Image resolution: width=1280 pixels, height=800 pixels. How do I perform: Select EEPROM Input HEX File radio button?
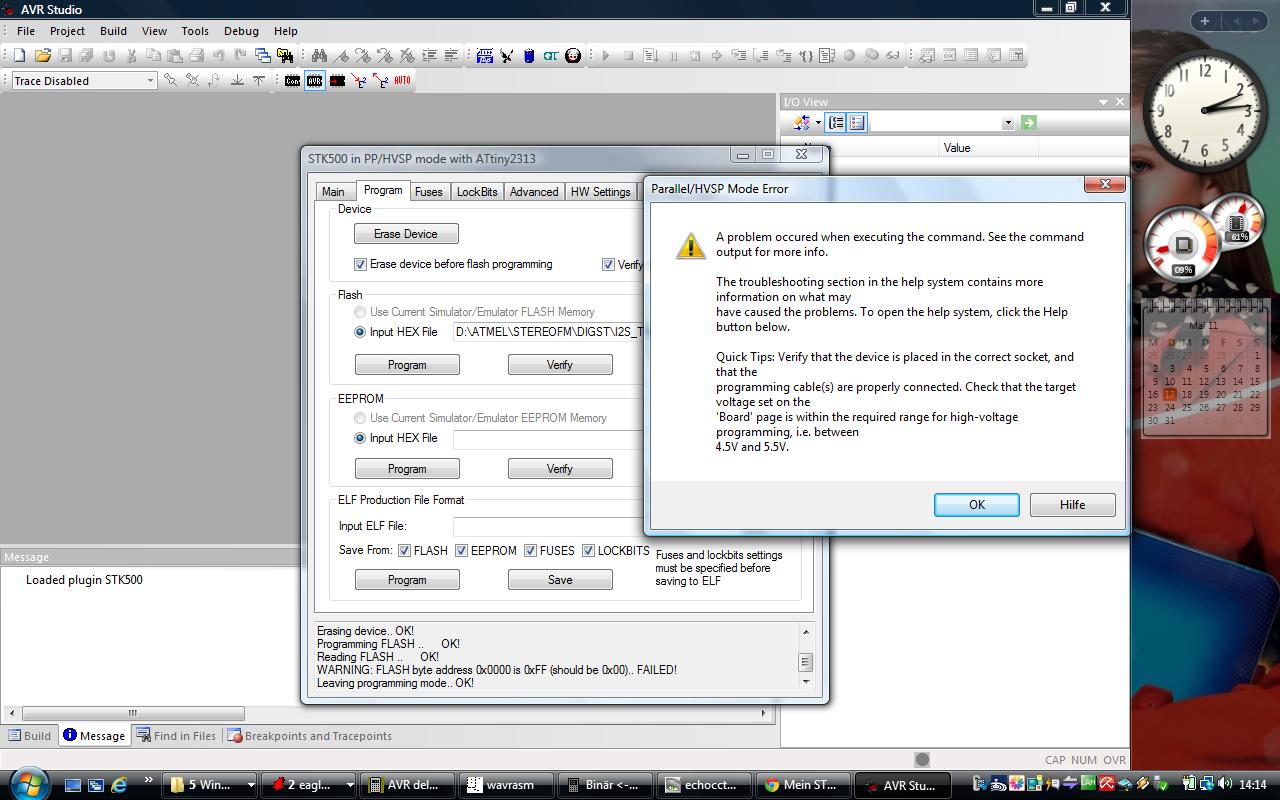pos(360,438)
